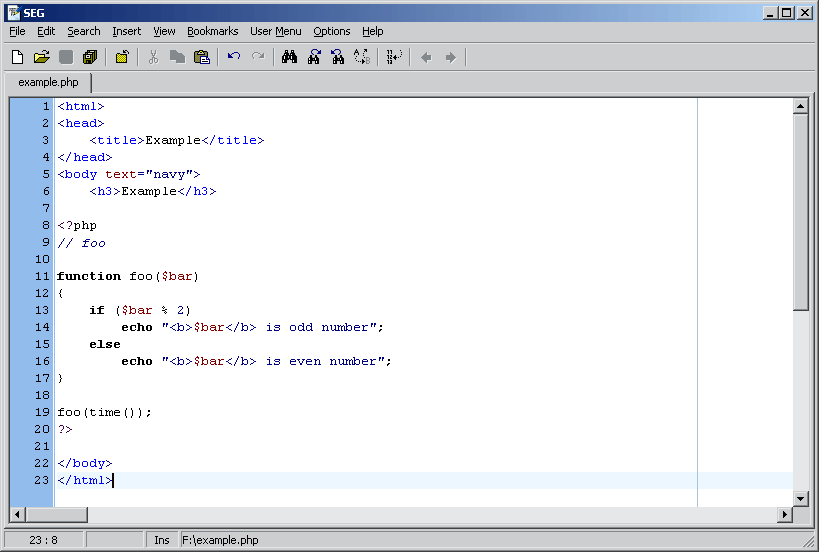Click the vertical scrollbar up arrow
The width and height of the screenshot is (819, 552).
pyautogui.click(x=800, y=106)
